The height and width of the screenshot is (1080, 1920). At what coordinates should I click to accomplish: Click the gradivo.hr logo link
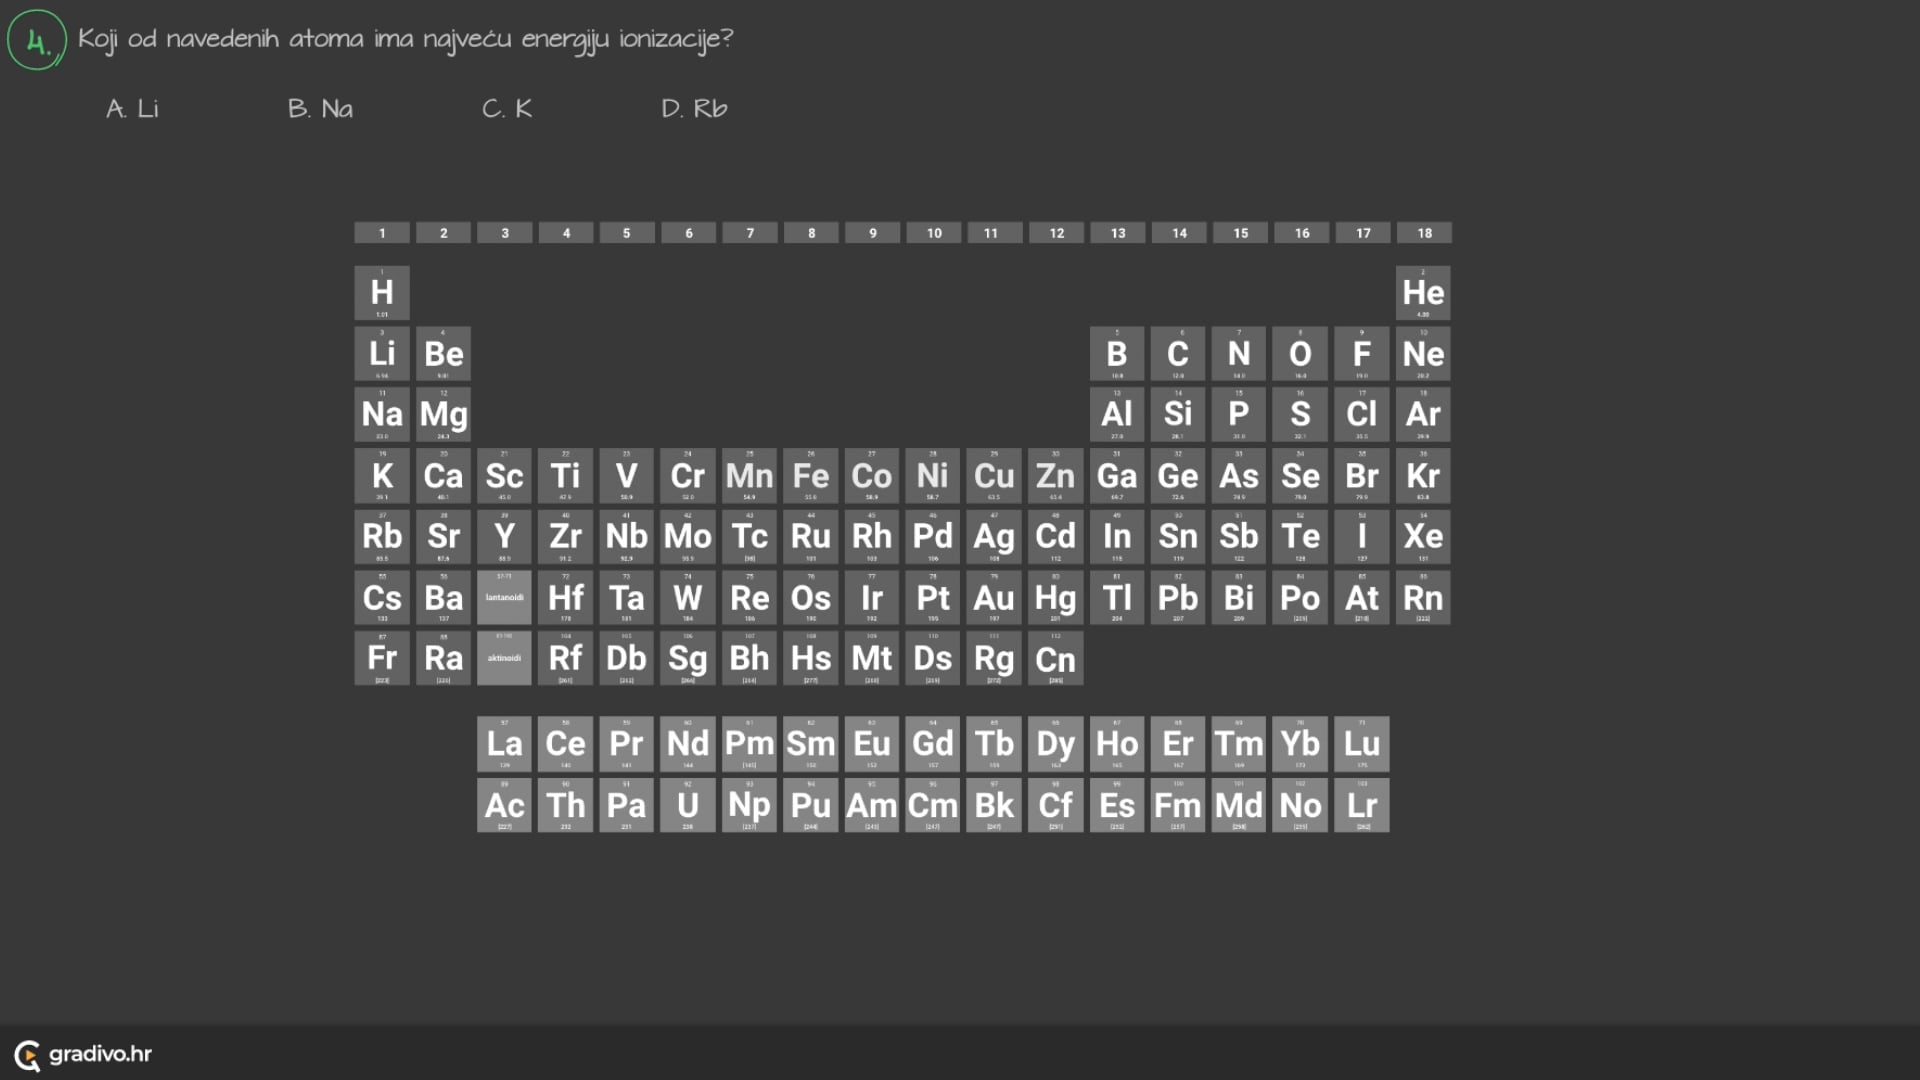coord(84,1054)
